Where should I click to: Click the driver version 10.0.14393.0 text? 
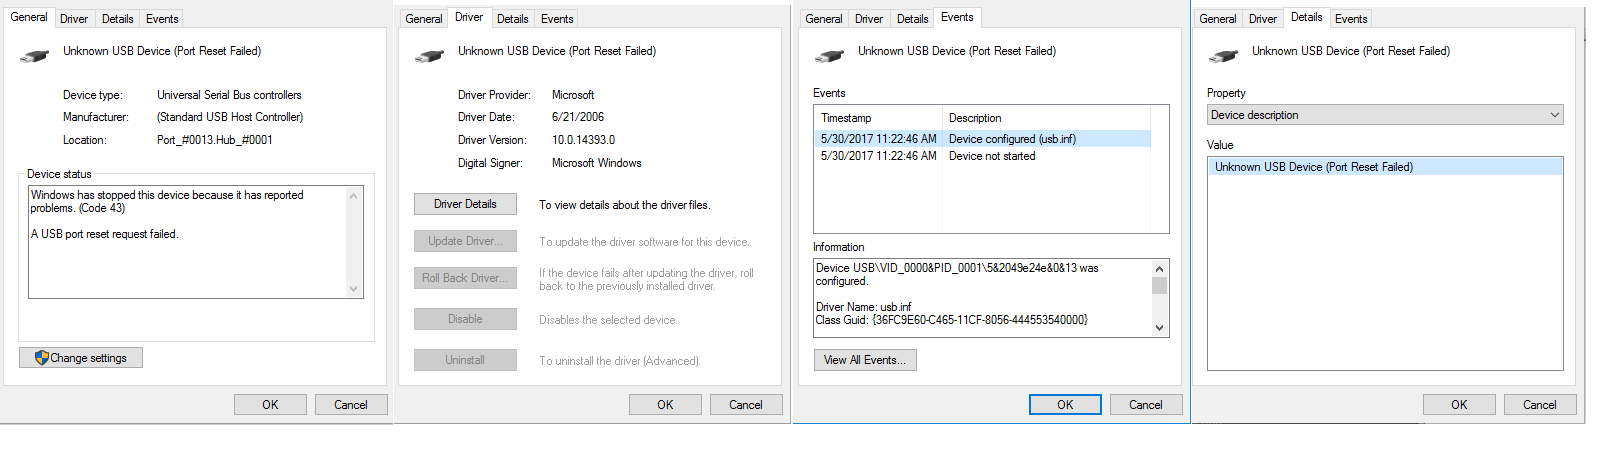(584, 140)
